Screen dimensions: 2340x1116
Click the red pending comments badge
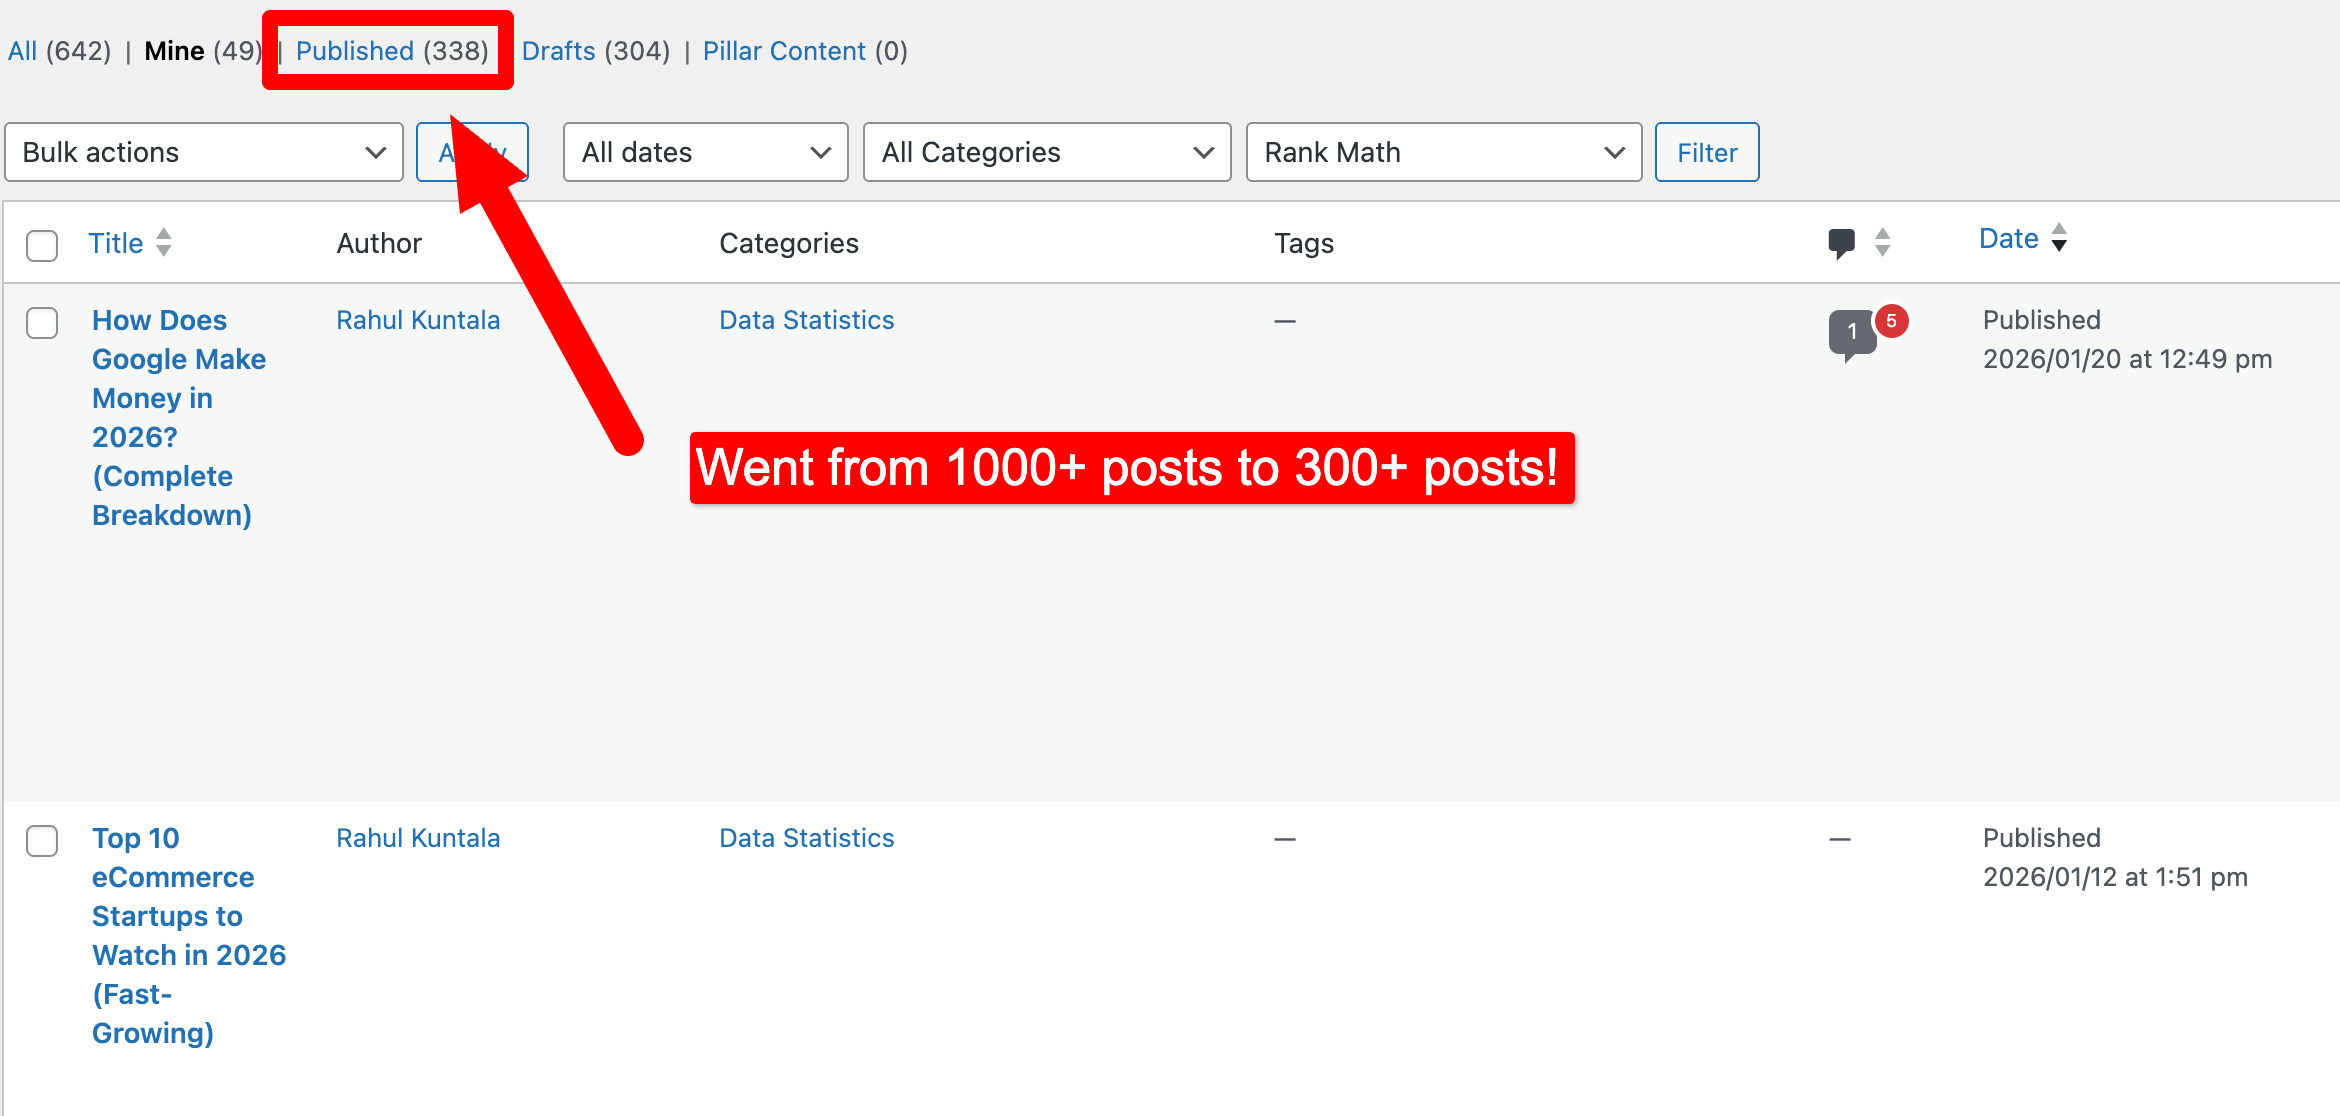tap(1891, 321)
